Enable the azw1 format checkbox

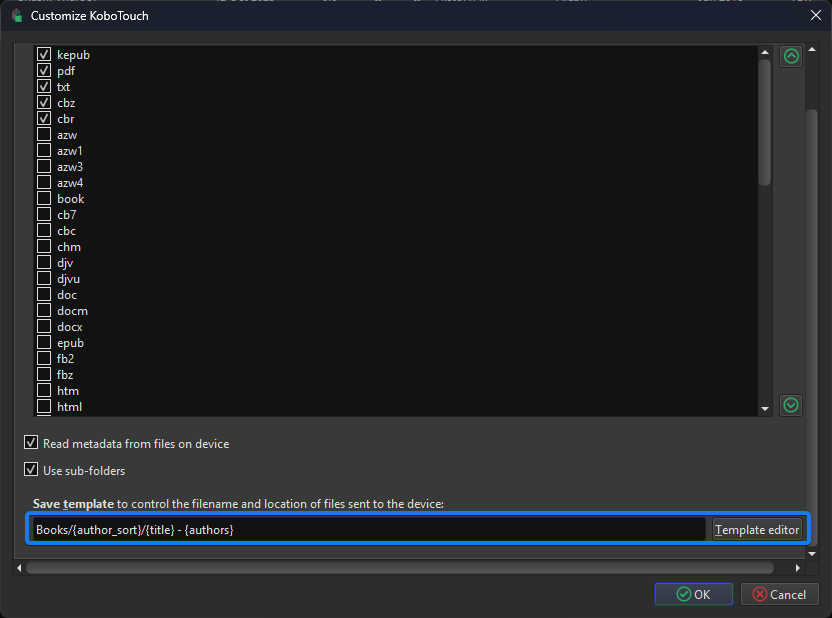[x=44, y=151]
